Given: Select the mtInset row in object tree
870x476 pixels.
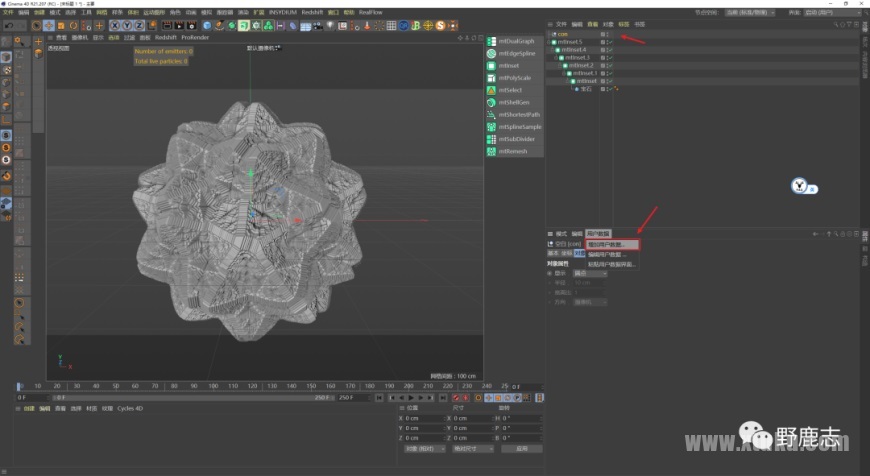Looking at the screenshot, I should coord(586,81).
